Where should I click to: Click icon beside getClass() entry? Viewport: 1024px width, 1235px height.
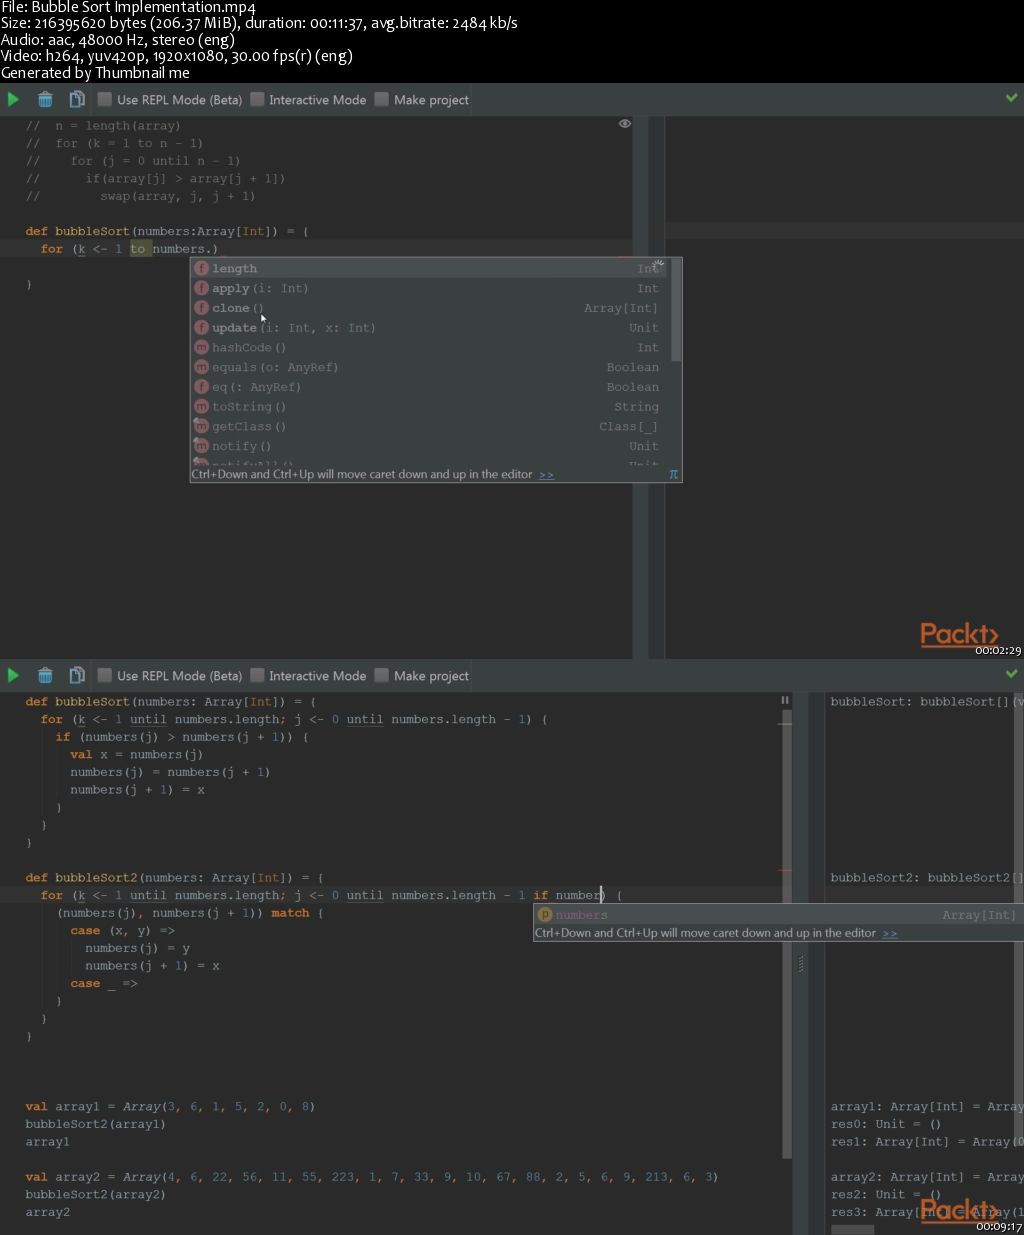click(201, 426)
